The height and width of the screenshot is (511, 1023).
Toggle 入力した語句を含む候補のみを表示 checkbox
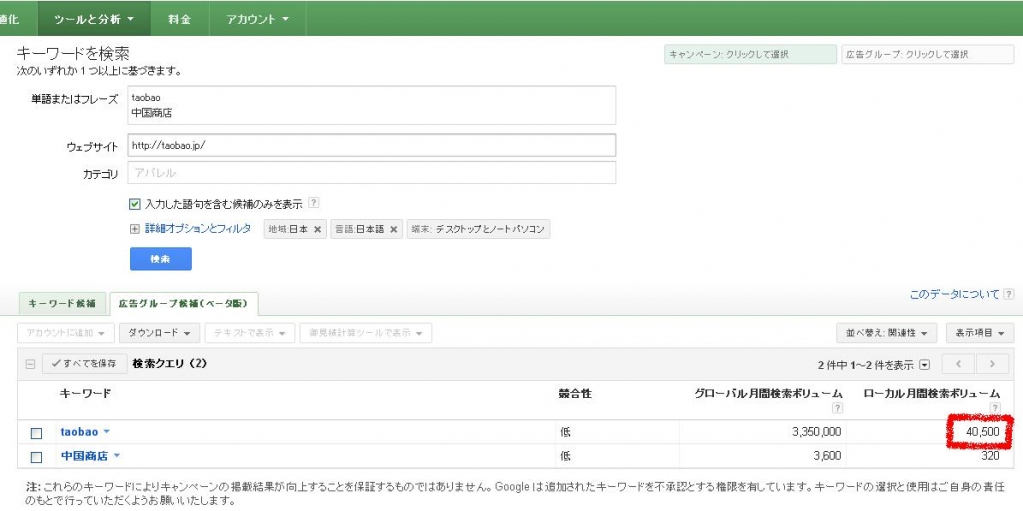(x=135, y=204)
